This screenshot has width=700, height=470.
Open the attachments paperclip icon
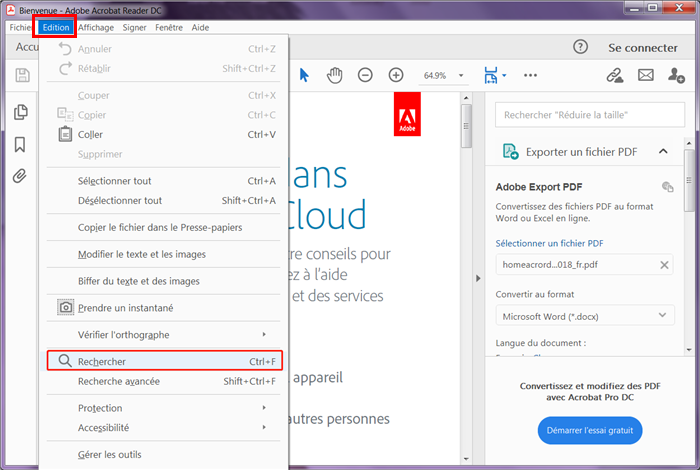[x=20, y=176]
